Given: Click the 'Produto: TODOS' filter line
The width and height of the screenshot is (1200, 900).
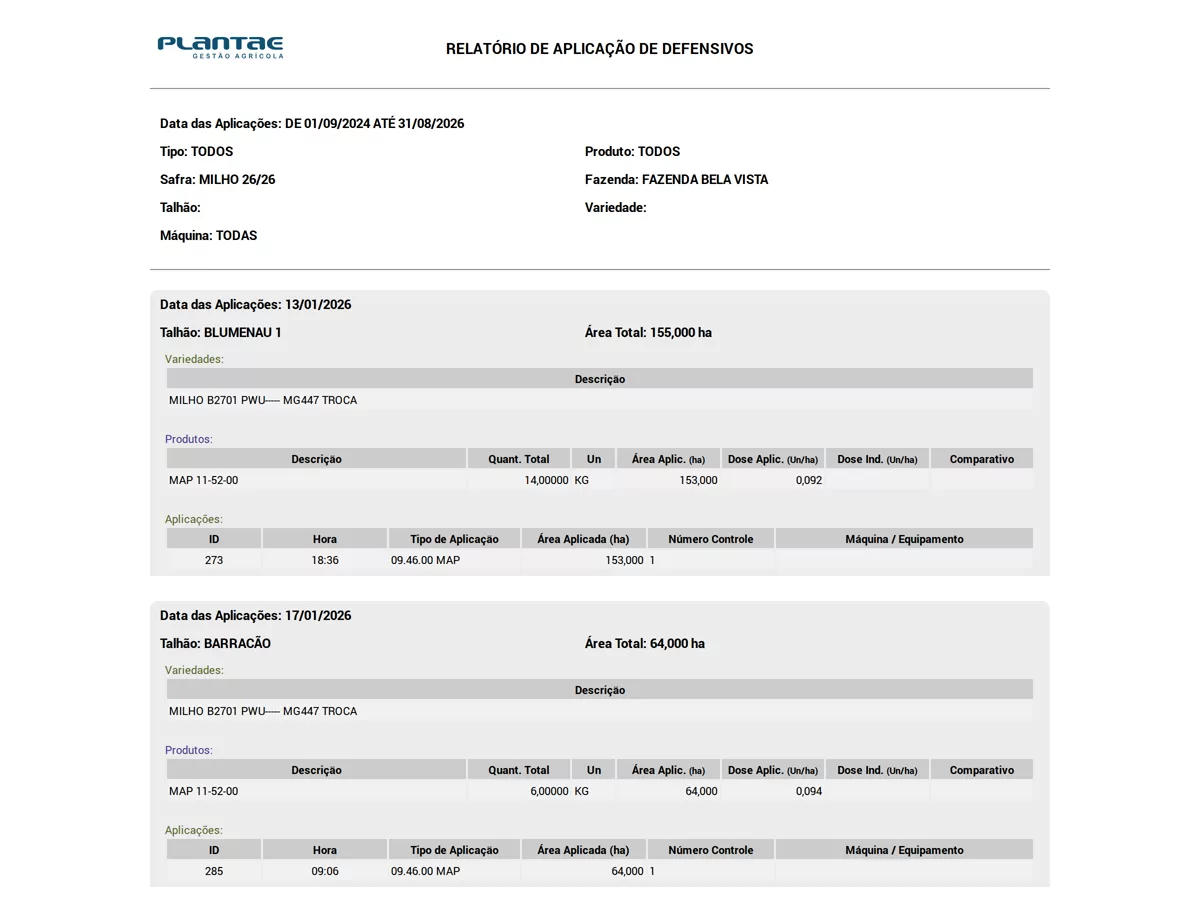Looking at the screenshot, I should (633, 152).
